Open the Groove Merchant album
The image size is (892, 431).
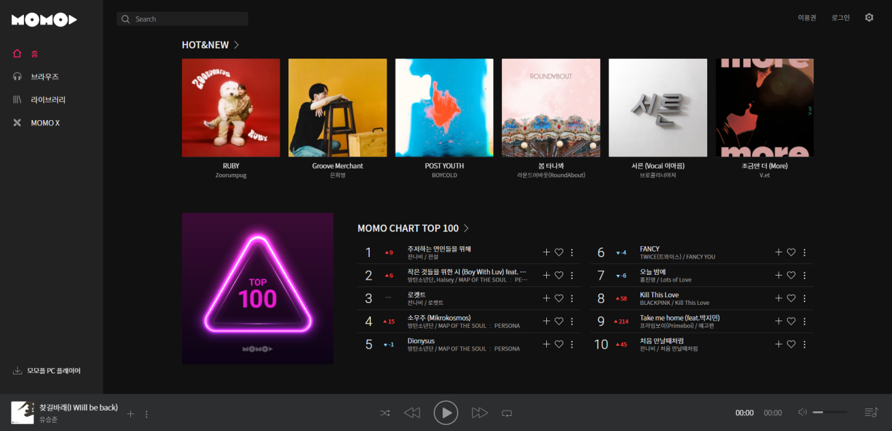click(337, 107)
